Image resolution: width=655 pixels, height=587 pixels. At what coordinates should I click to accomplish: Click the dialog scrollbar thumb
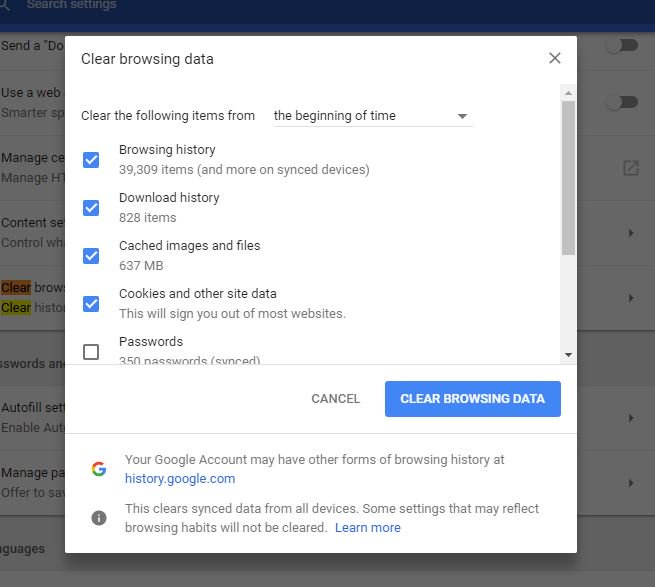(x=568, y=178)
